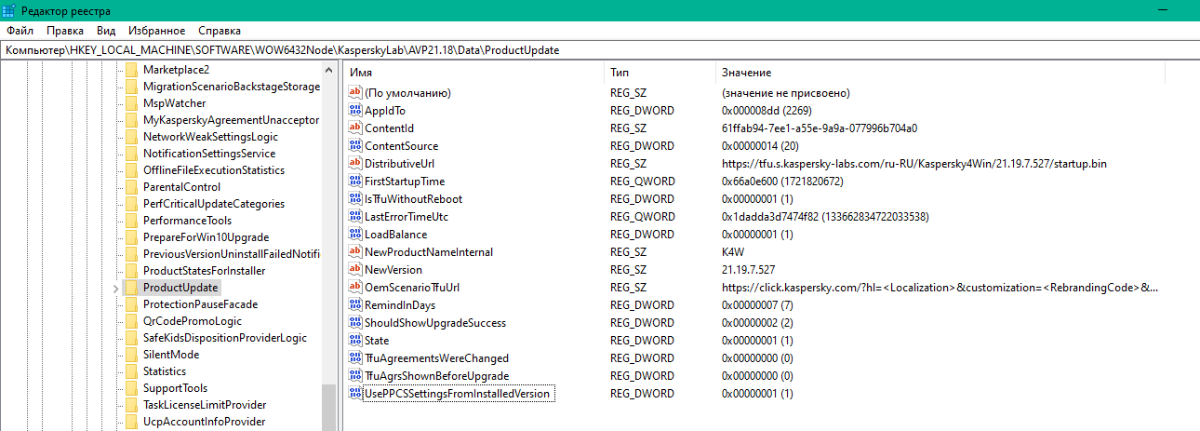This screenshot has height=431, width=1200.
Task: Click binary icon of FirstStartupTime value
Action: click(355, 181)
